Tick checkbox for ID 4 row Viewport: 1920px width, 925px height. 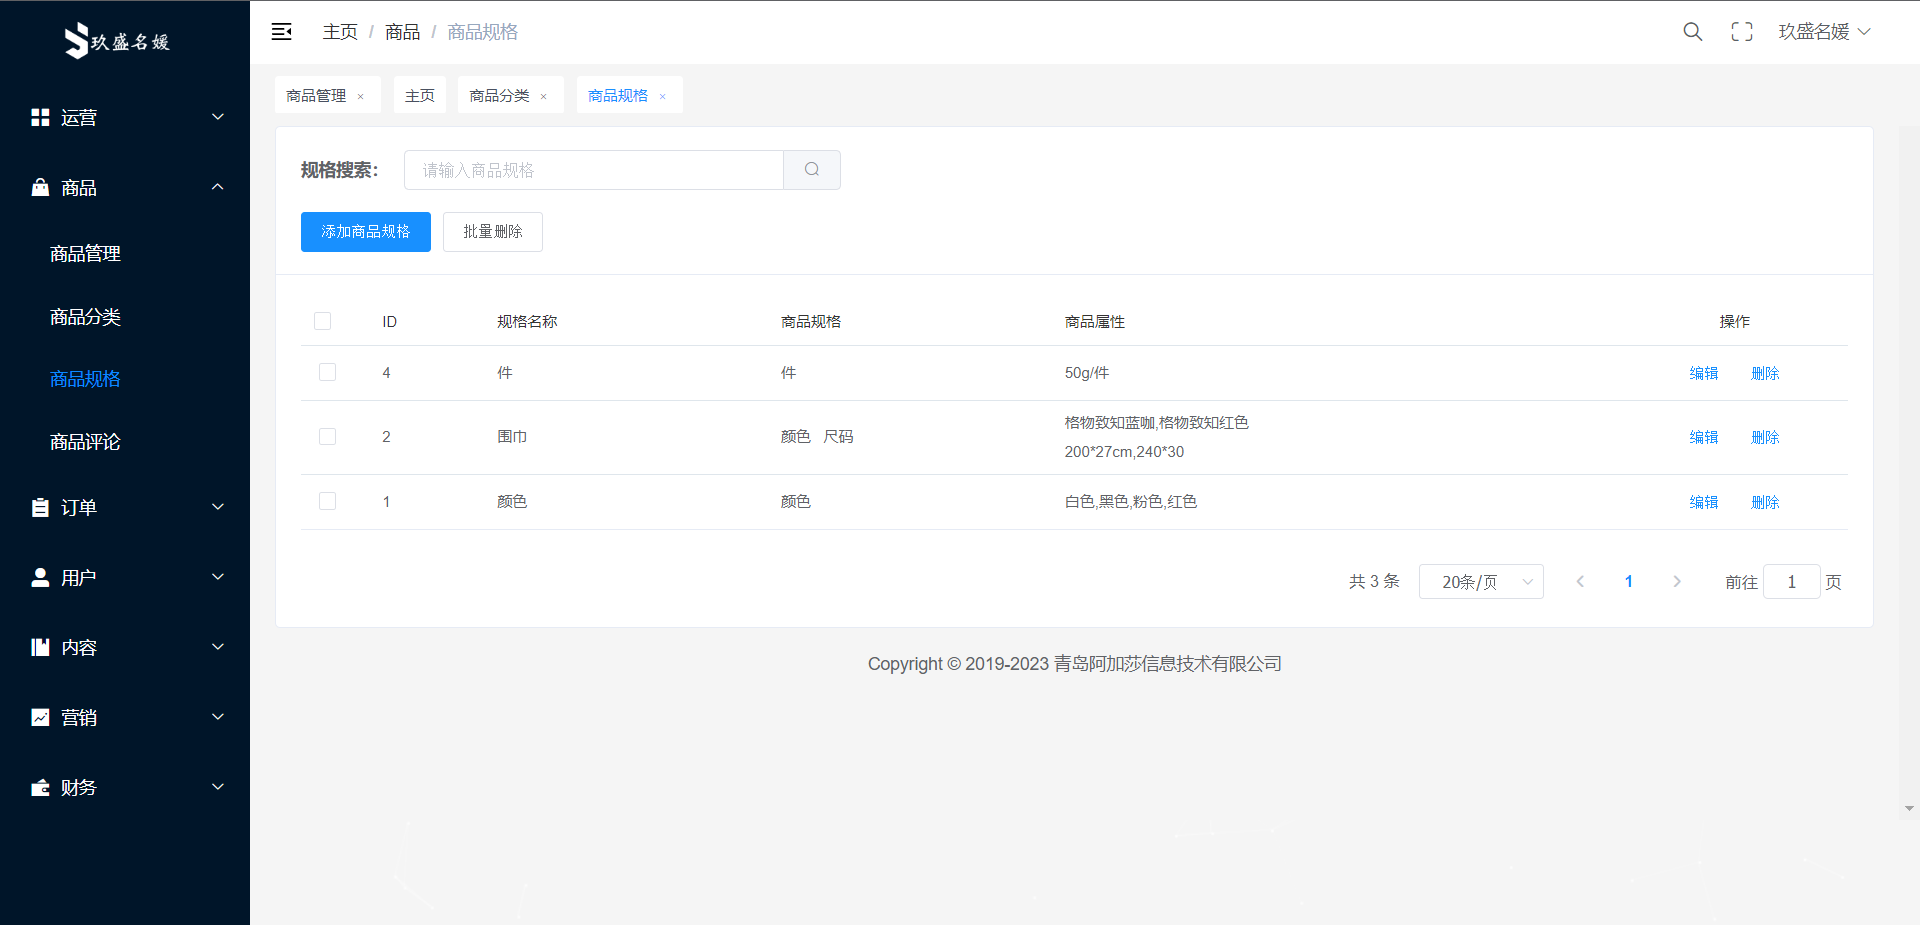(327, 372)
